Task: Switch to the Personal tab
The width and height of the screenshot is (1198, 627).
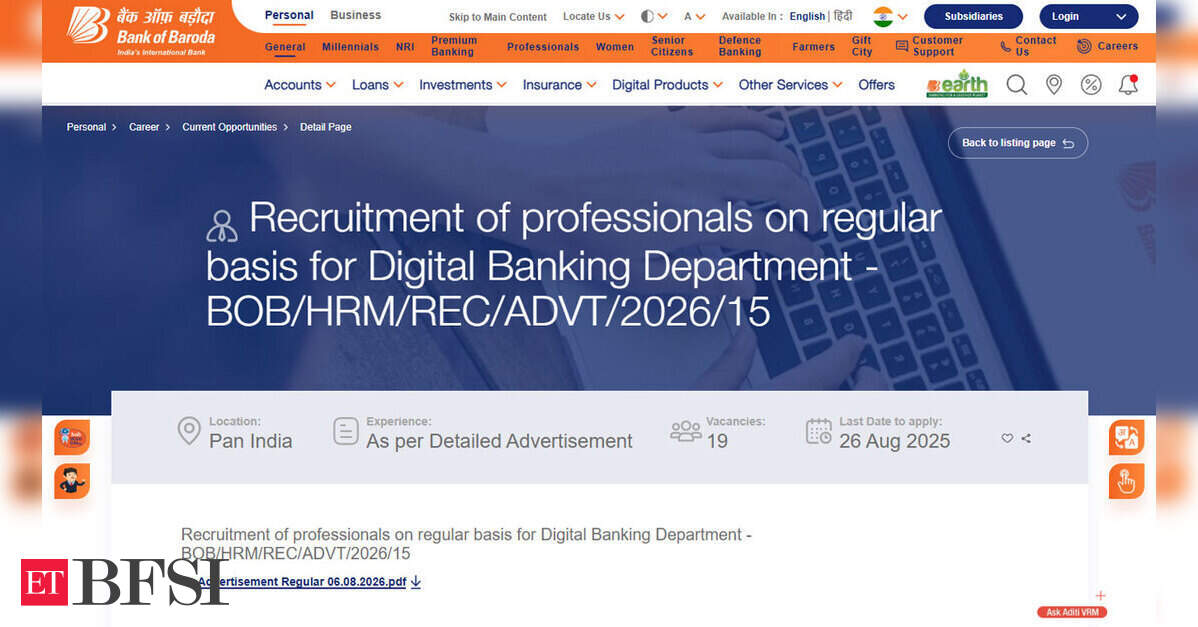Action: tap(289, 15)
